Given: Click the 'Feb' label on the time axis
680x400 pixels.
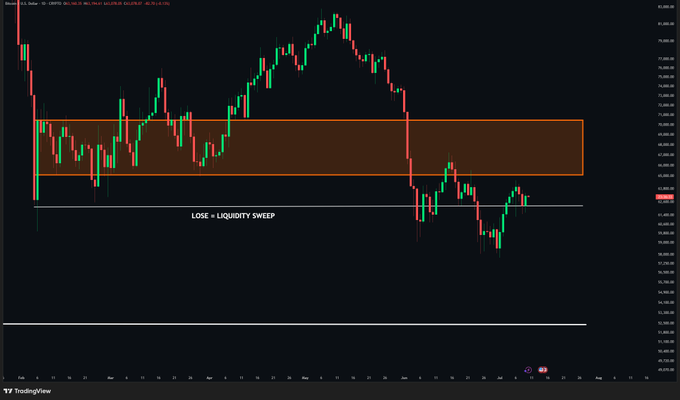Looking at the screenshot, I should pyautogui.click(x=21, y=378).
